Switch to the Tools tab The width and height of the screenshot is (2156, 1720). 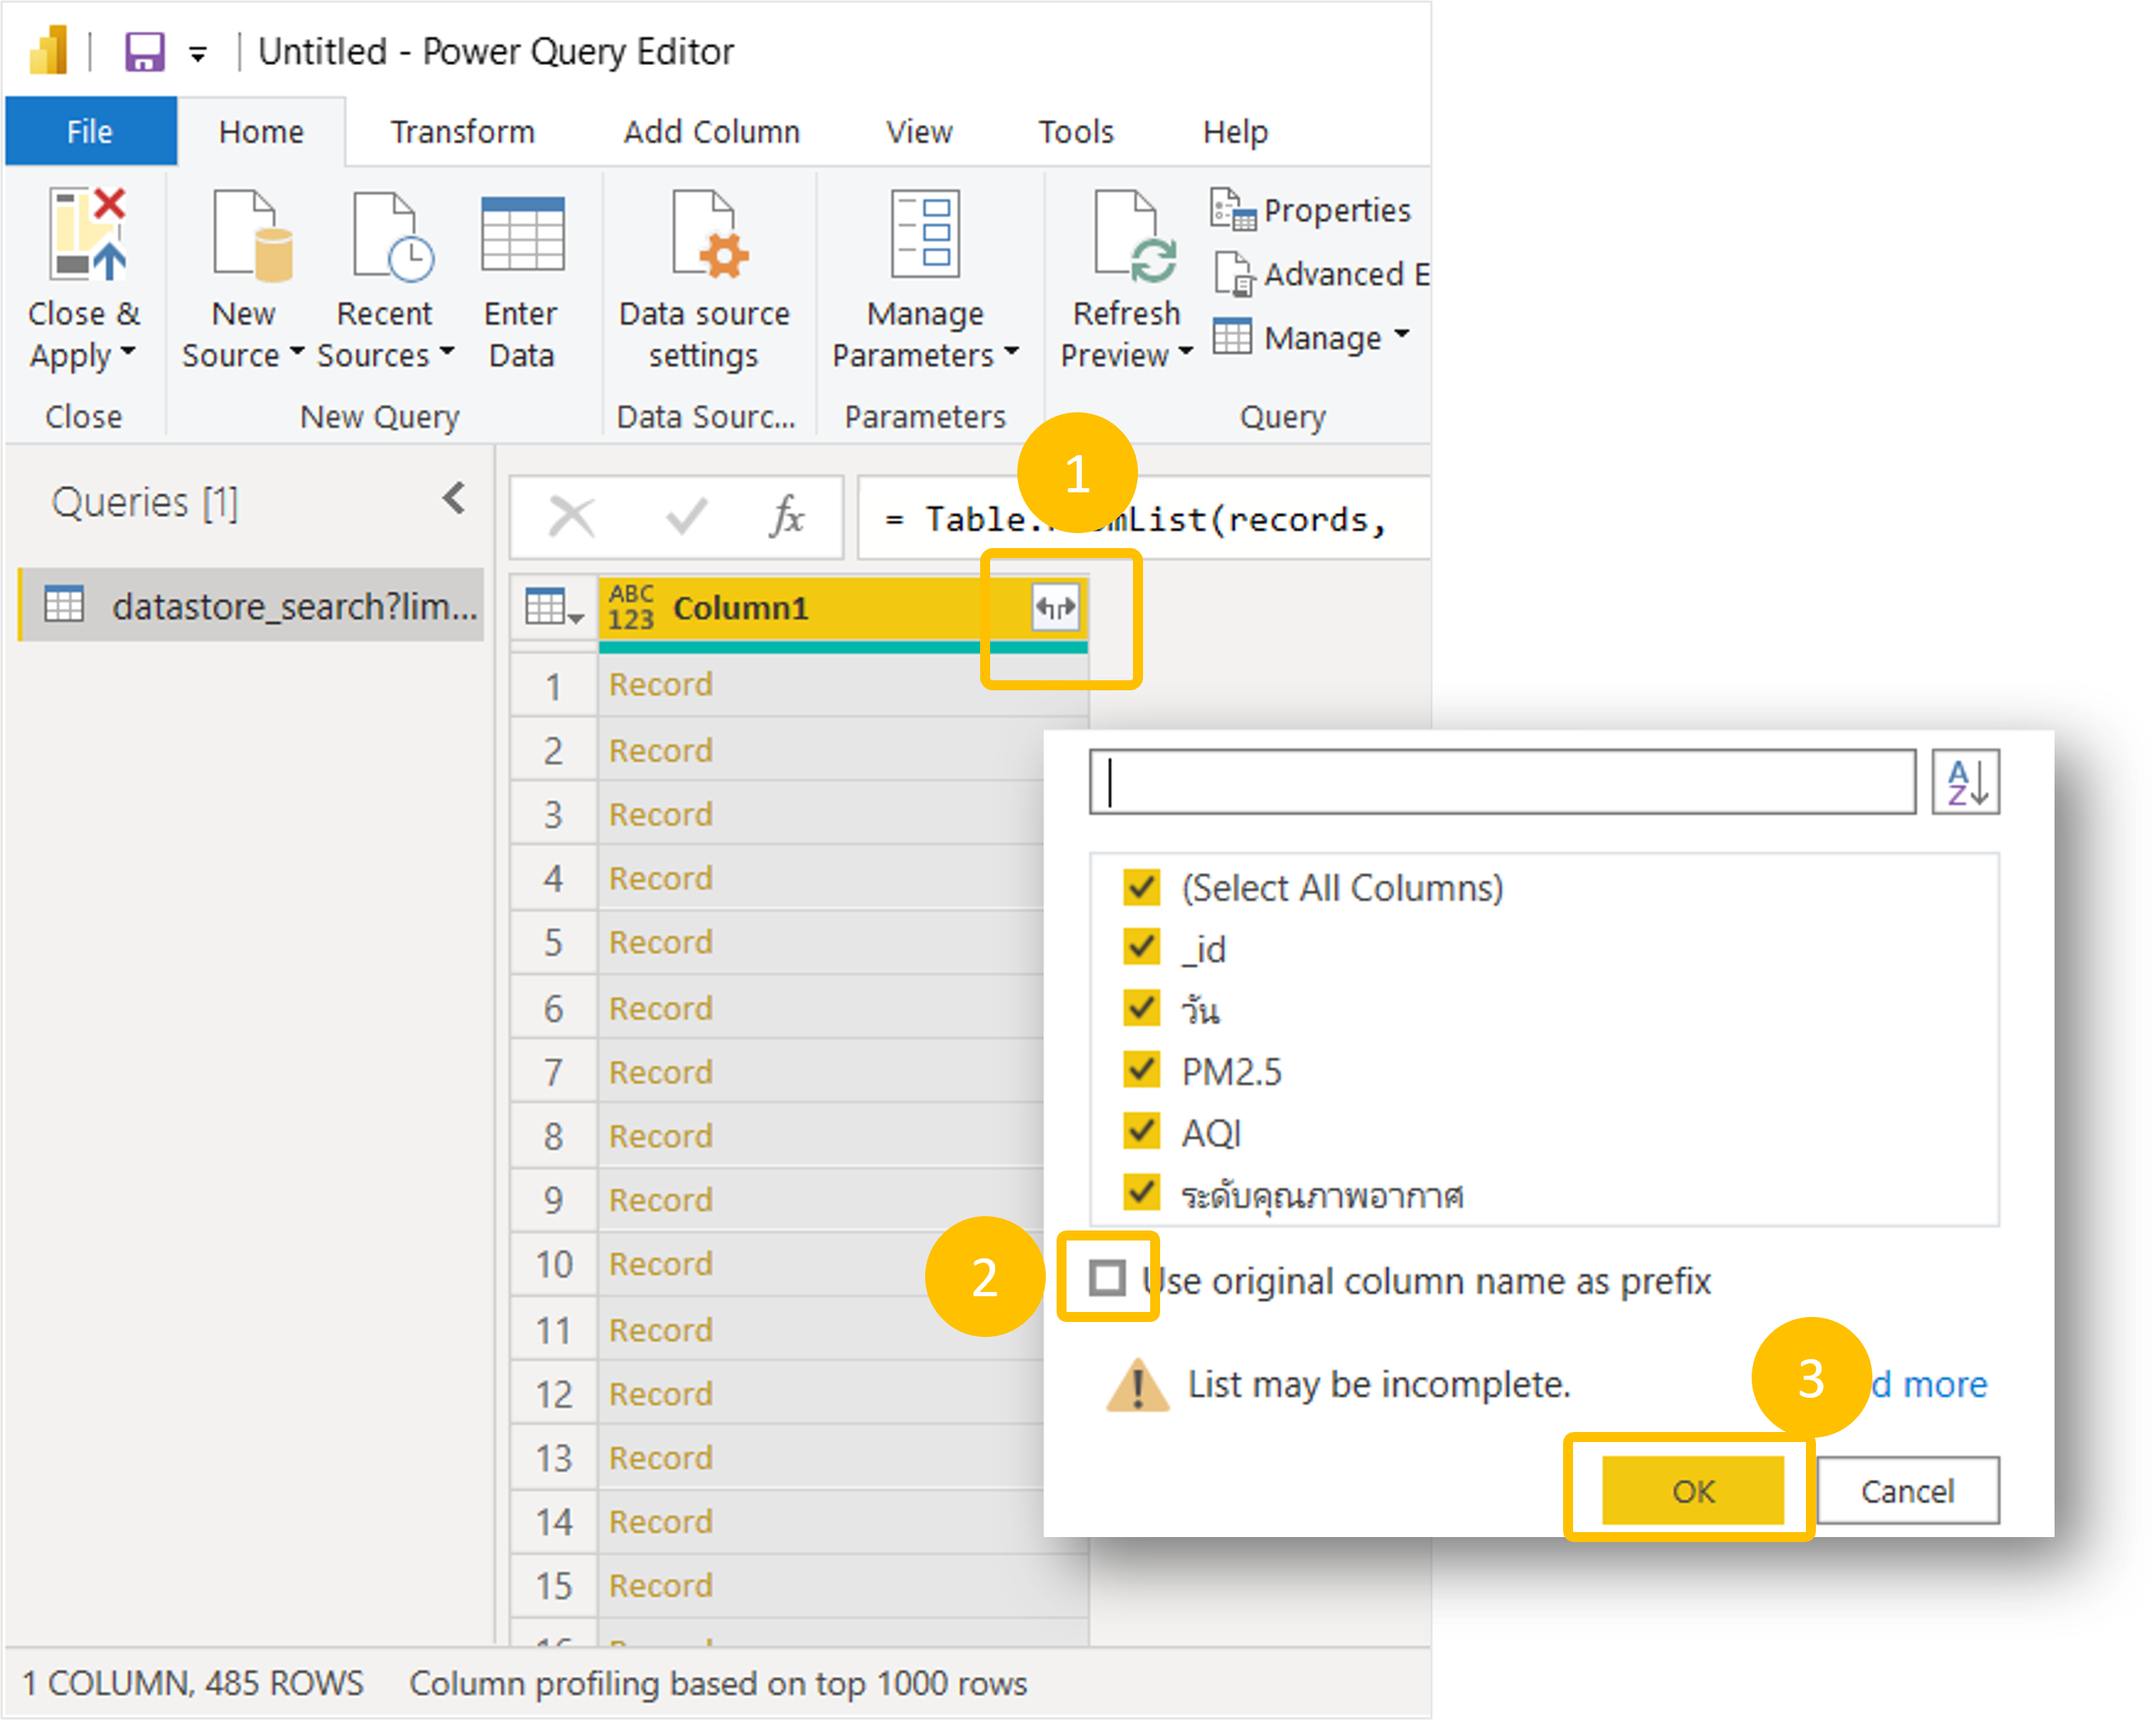click(1076, 131)
